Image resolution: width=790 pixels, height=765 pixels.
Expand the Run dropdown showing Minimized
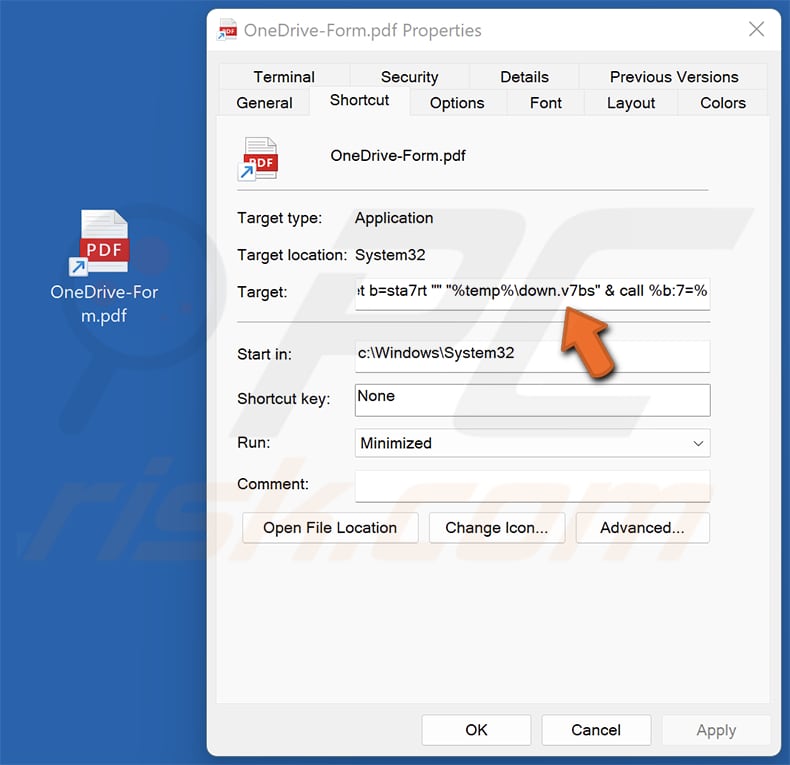point(533,443)
